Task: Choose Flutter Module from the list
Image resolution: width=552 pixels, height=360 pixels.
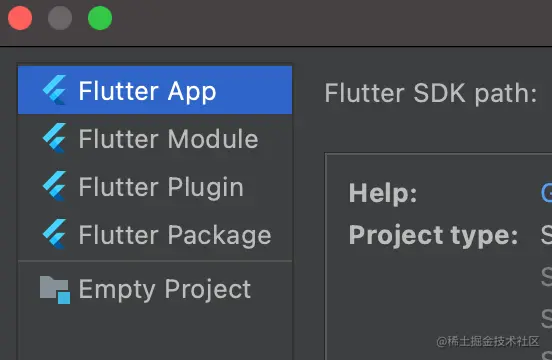Action: [155, 138]
